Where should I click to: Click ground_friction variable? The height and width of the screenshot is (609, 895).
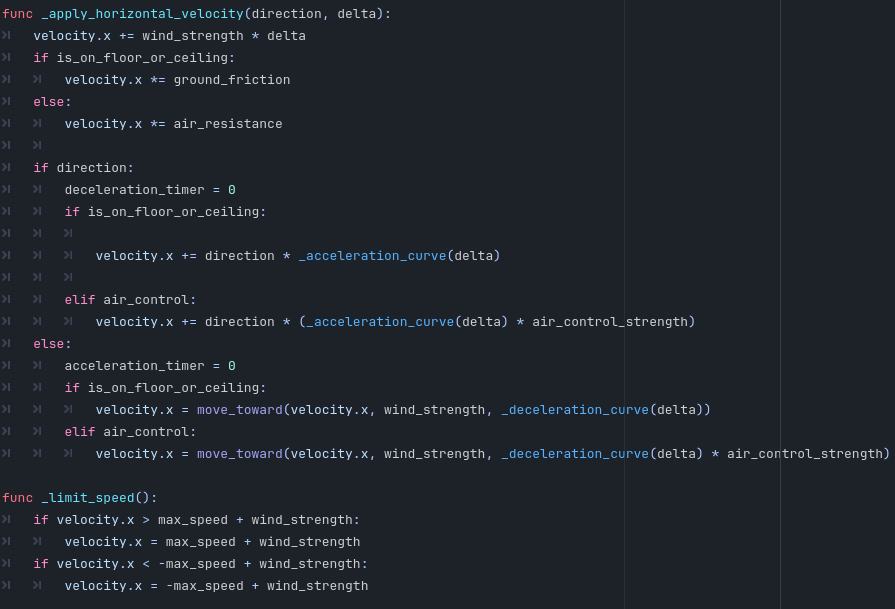pos(232,80)
